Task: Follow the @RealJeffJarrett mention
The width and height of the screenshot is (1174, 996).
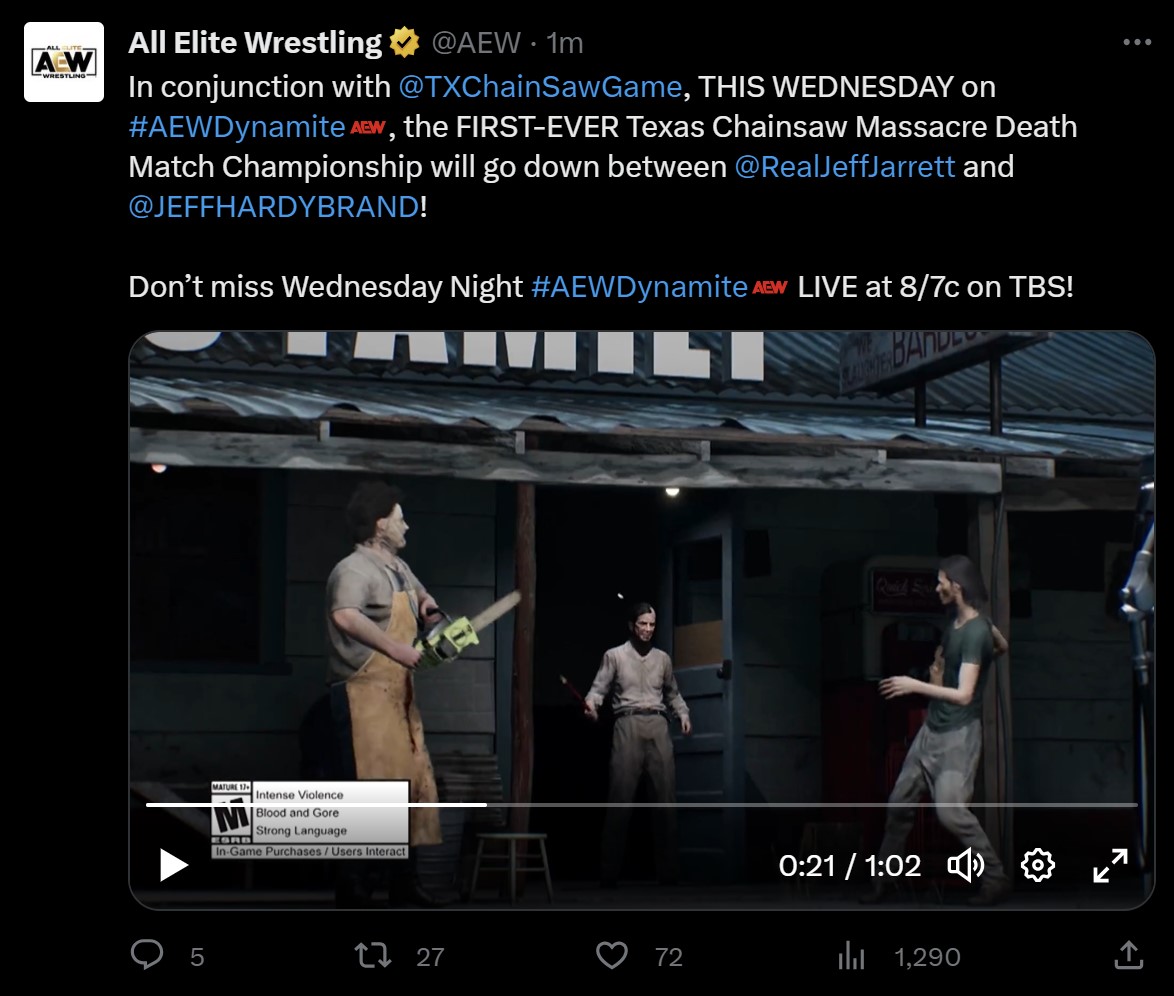Action: click(845, 166)
